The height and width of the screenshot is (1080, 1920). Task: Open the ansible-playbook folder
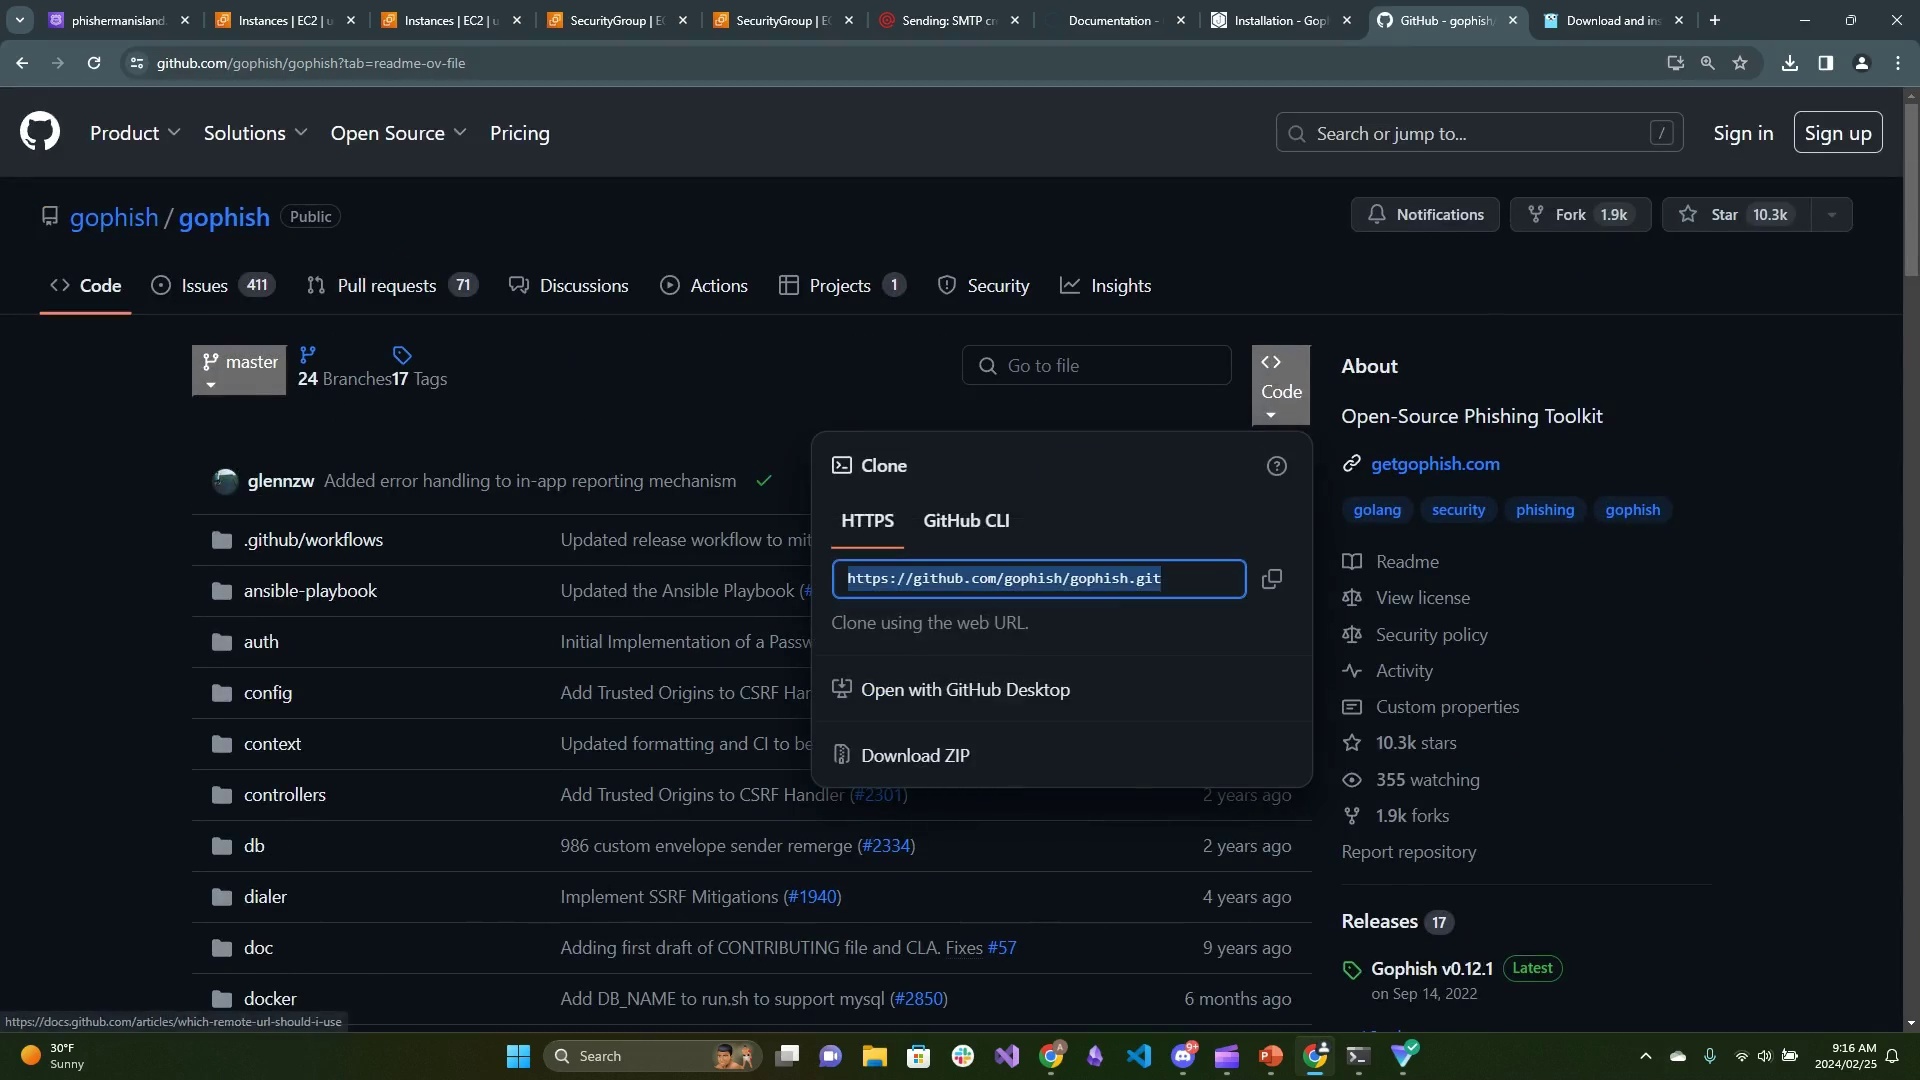(x=310, y=591)
